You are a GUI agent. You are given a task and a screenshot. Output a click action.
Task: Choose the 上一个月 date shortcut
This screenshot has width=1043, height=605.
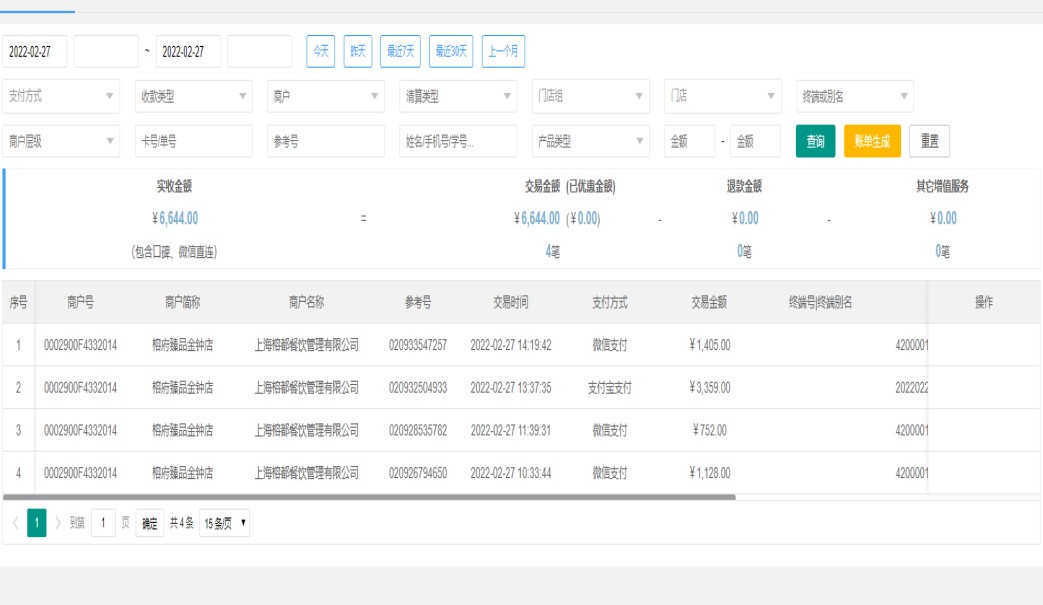click(x=503, y=51)
